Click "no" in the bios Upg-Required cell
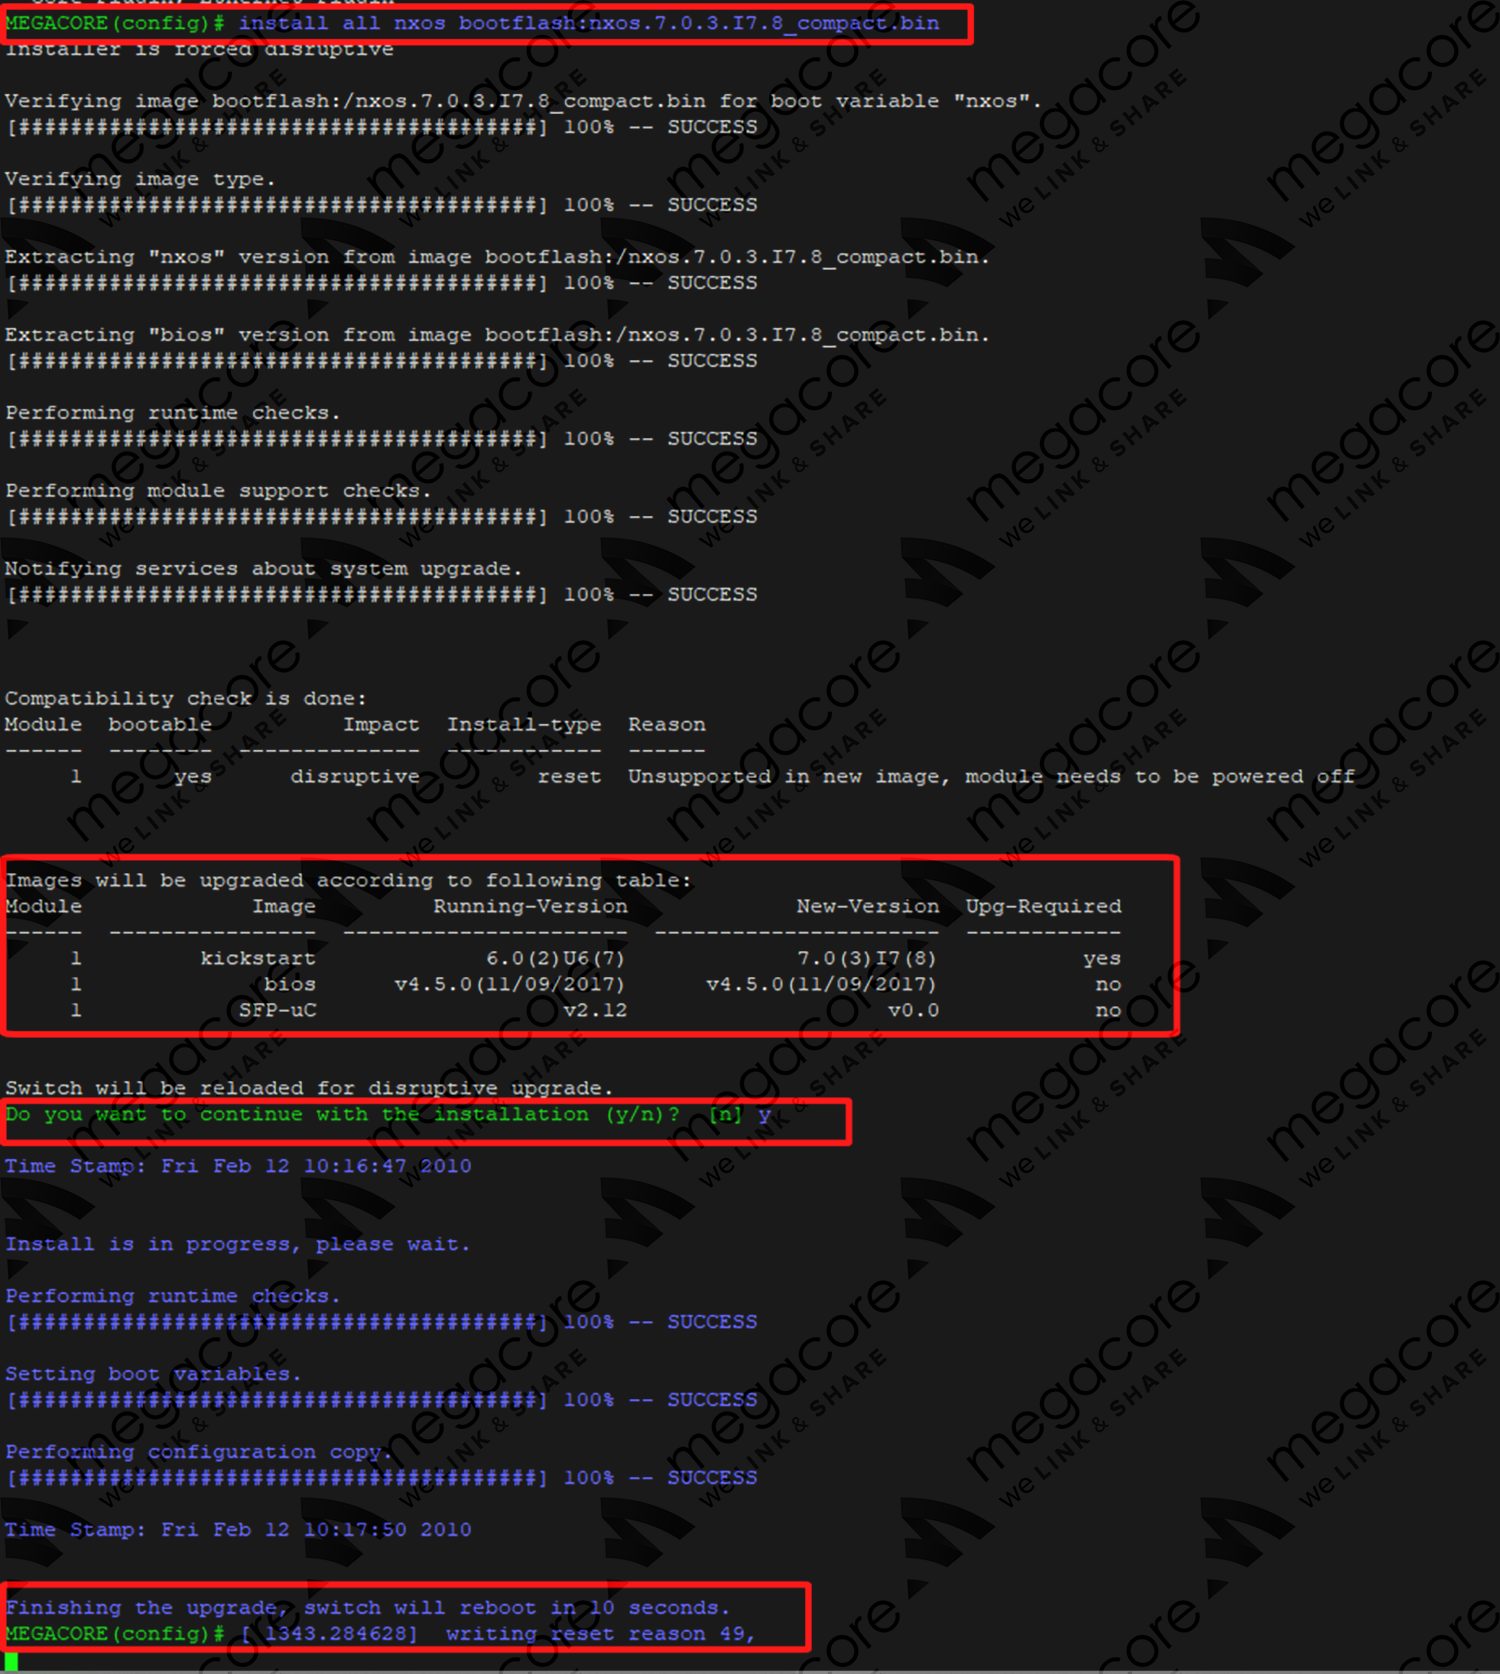Screen dimensions: 1500x1674 point(1108,985)
